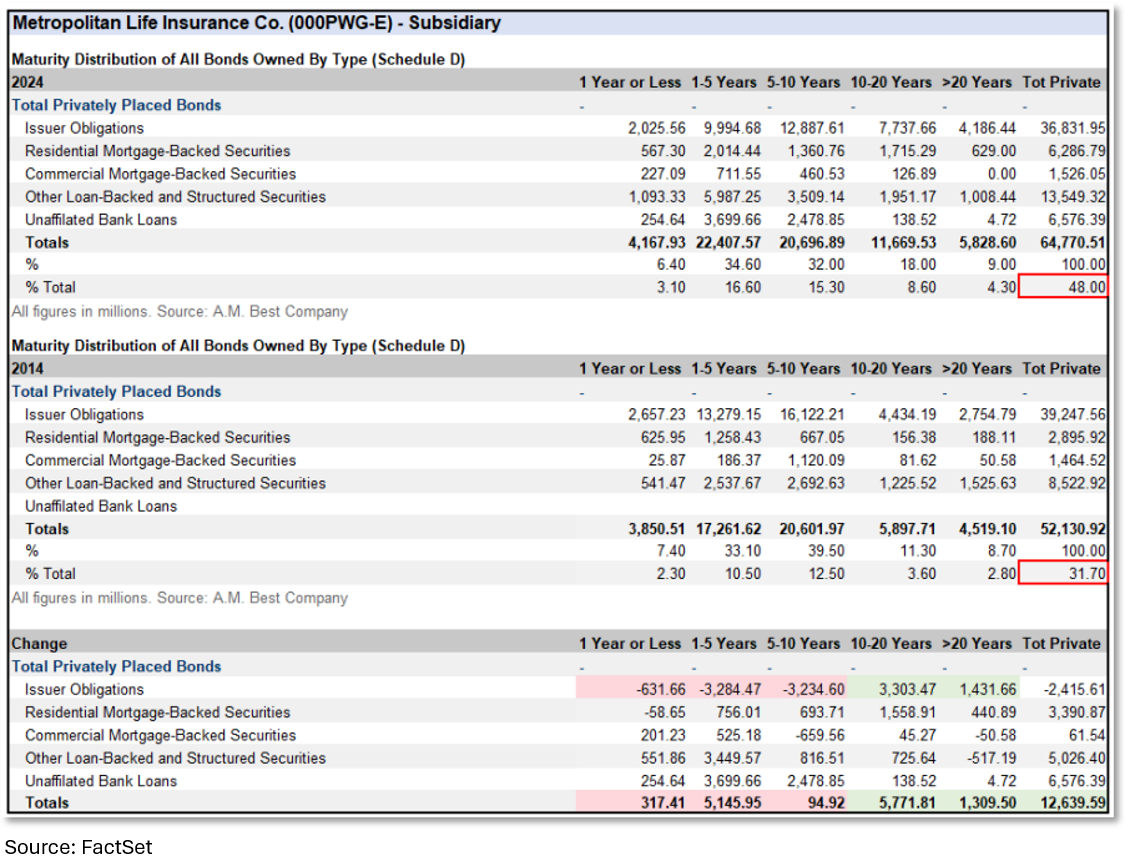
Task: Select the red-outlined 48.00 % Total cell
Action: point(1062,288)
